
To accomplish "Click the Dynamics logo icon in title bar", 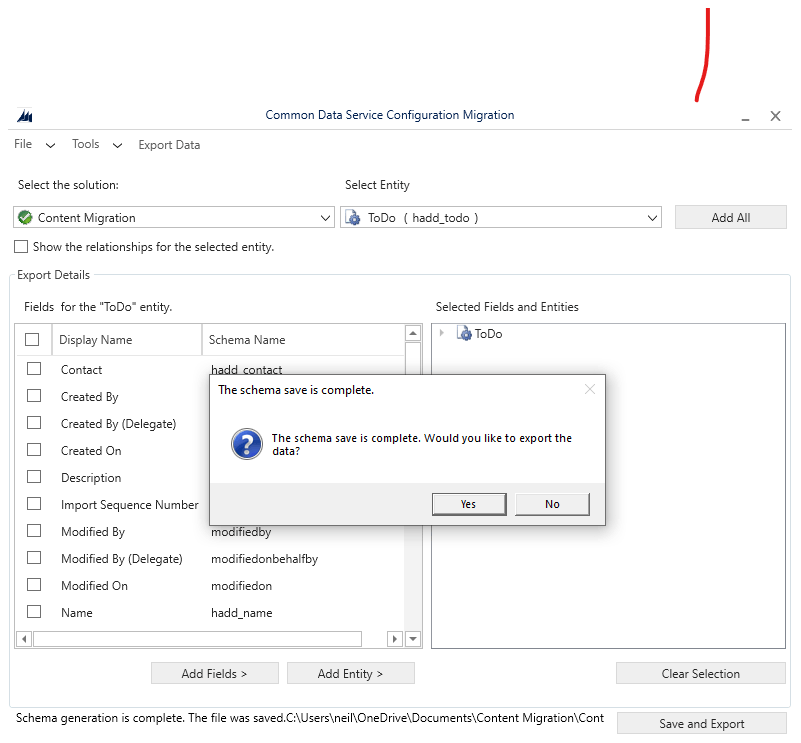I will click(25, 116).
